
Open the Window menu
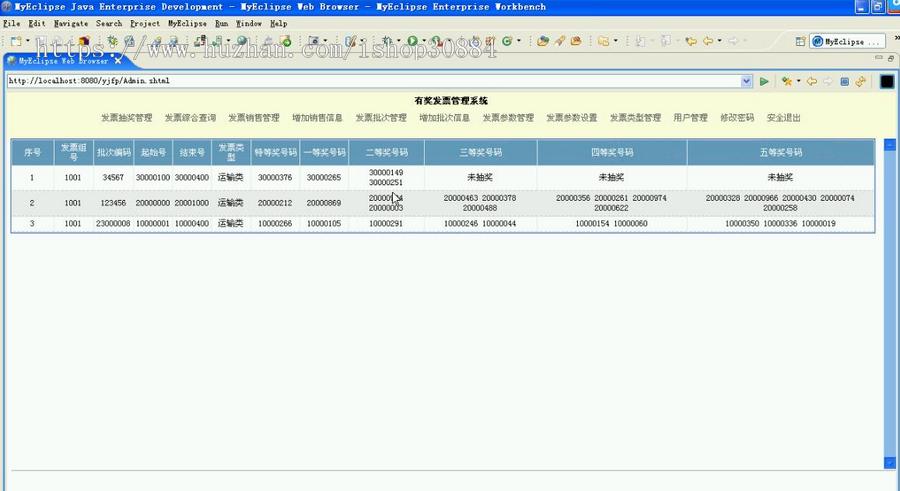pos(249,24)
